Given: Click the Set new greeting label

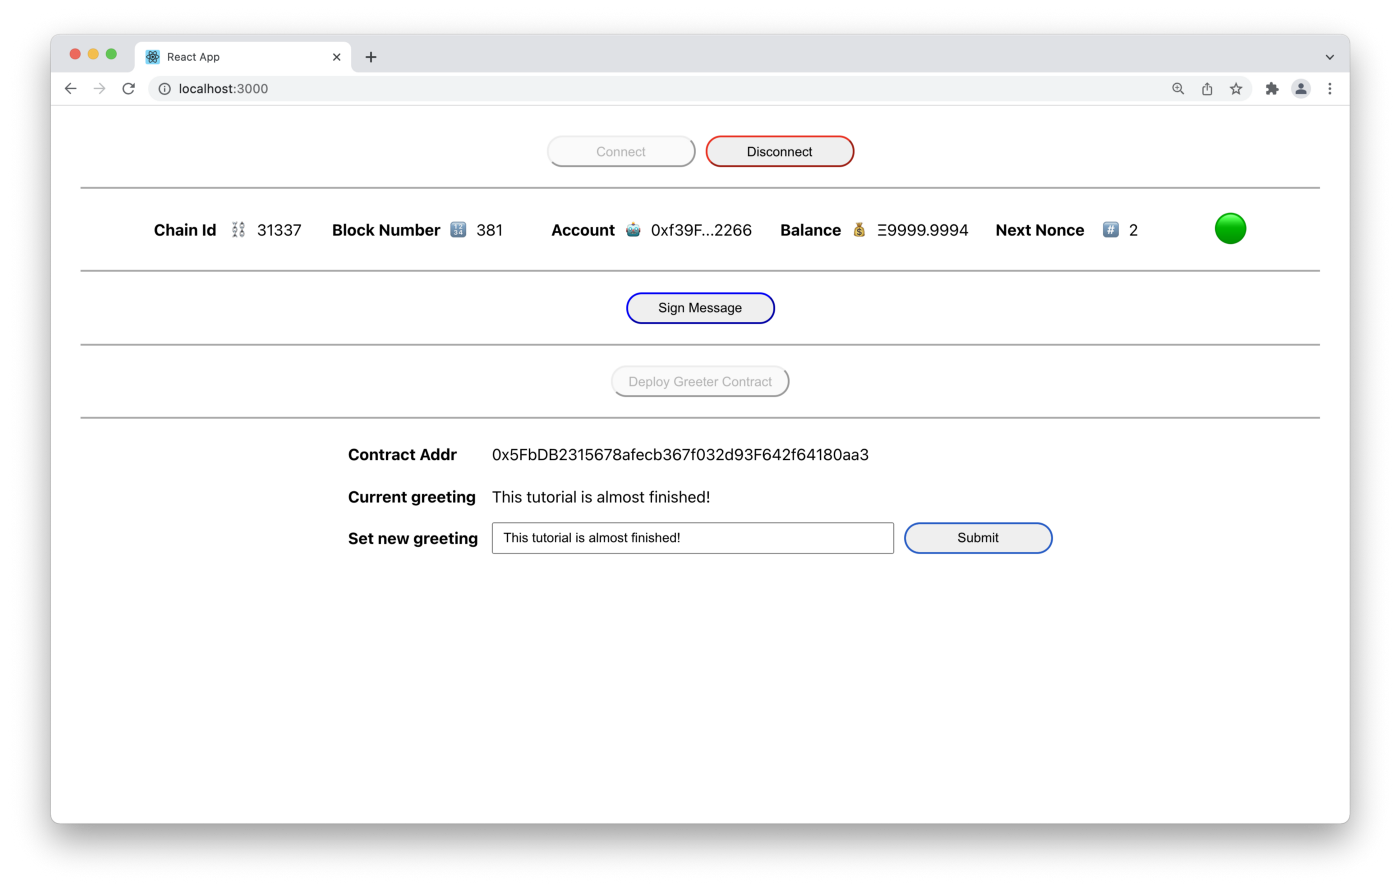Looking at the screenshot, I should click(413, 538).
